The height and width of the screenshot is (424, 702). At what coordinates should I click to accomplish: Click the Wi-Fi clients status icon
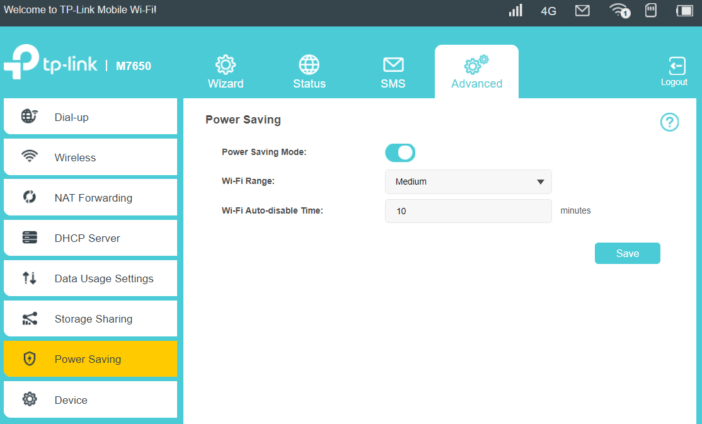point(620,10)
